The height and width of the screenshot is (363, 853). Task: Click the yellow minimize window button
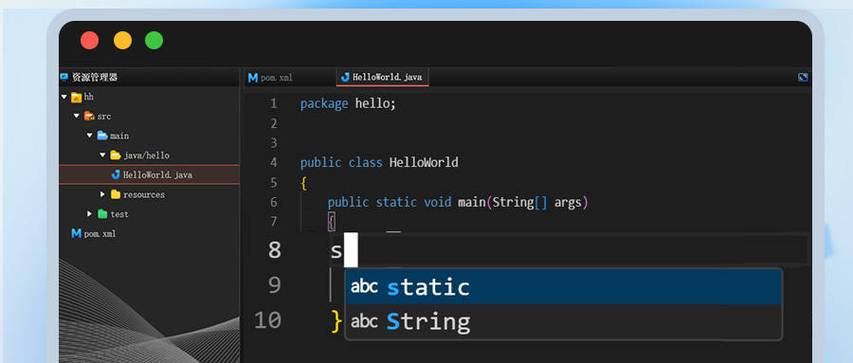coord(122,40)
